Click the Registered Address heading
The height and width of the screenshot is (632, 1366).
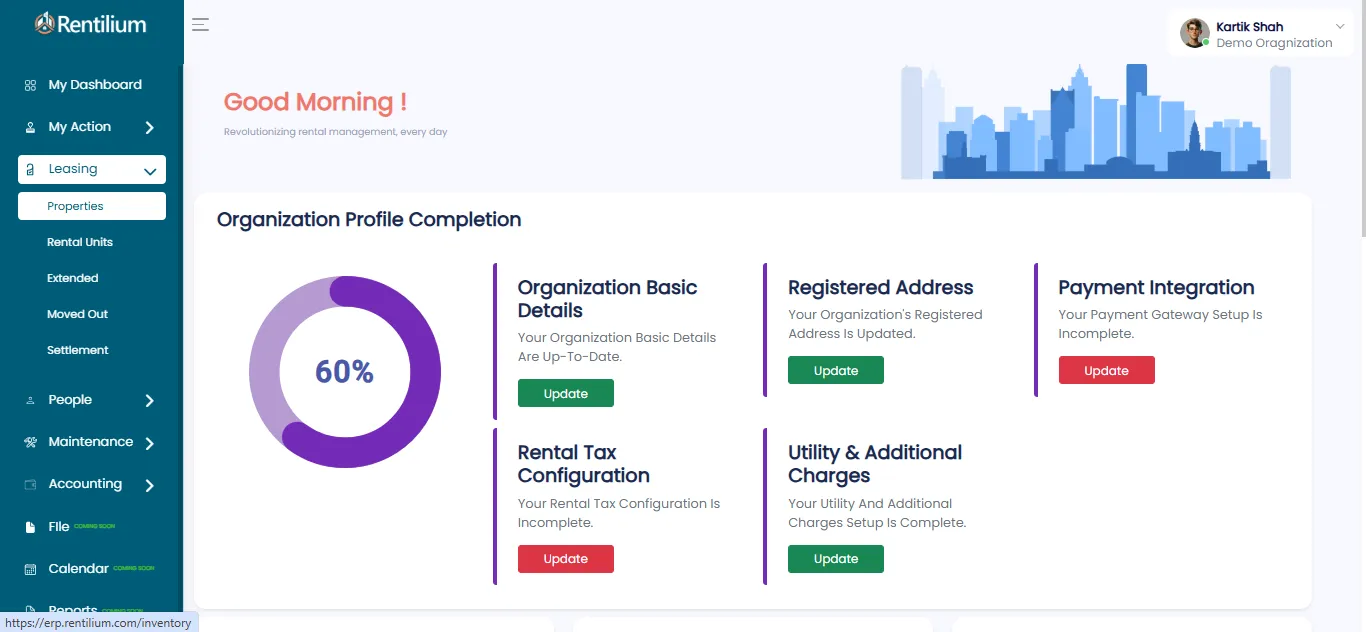tap(880, 288)
